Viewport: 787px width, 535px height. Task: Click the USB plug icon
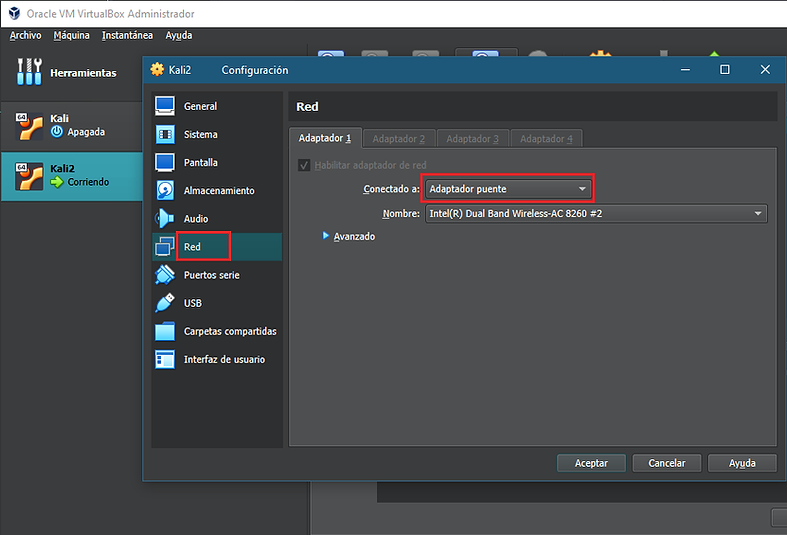tap(165, 303)
